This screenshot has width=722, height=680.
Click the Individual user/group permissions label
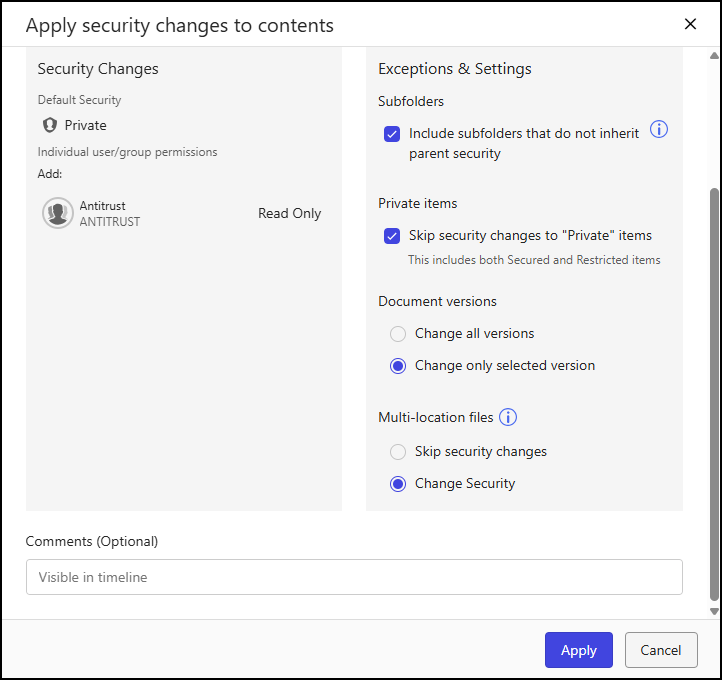[x=127, y=152]
